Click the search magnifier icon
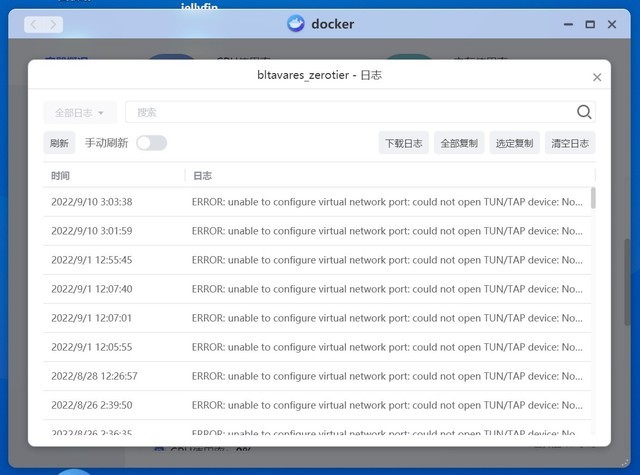This screenshot has width=640, height=475. 584,112
